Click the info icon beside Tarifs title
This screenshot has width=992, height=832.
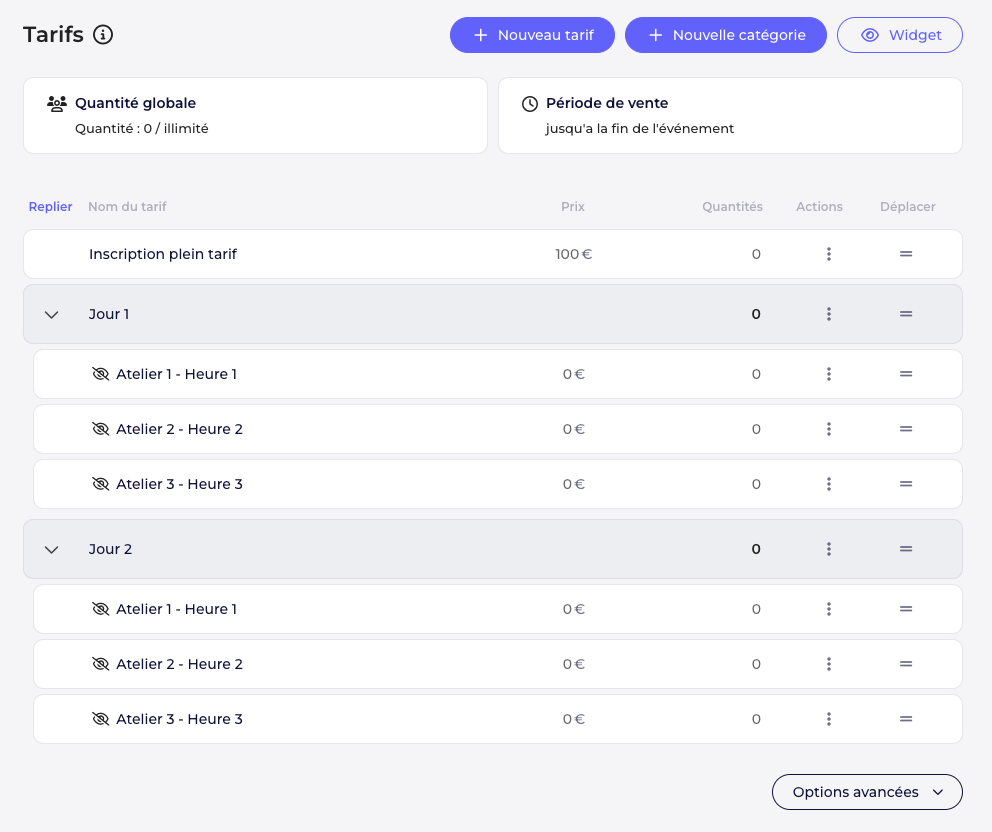103,35
